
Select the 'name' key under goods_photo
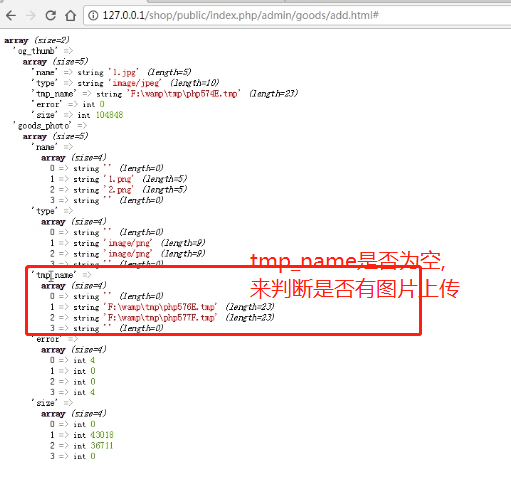coord(45,147)
